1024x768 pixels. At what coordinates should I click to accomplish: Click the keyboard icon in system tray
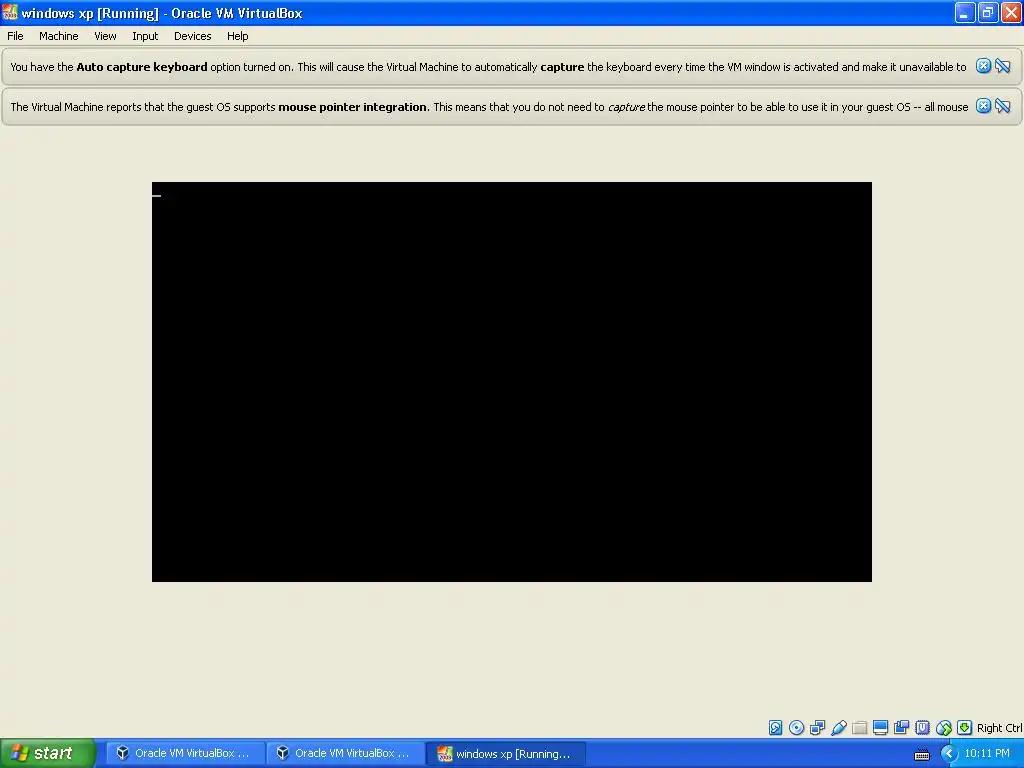click(x=921, y=754)
